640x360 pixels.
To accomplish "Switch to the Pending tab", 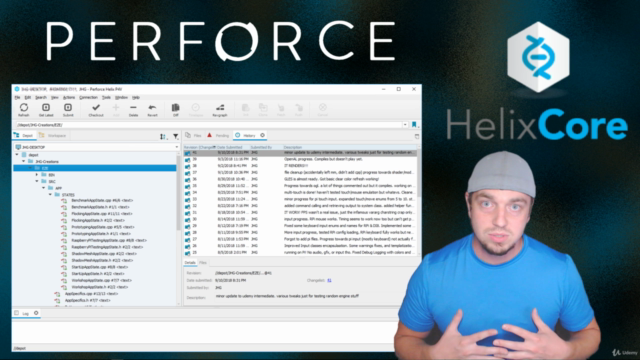I will (218, 135).
